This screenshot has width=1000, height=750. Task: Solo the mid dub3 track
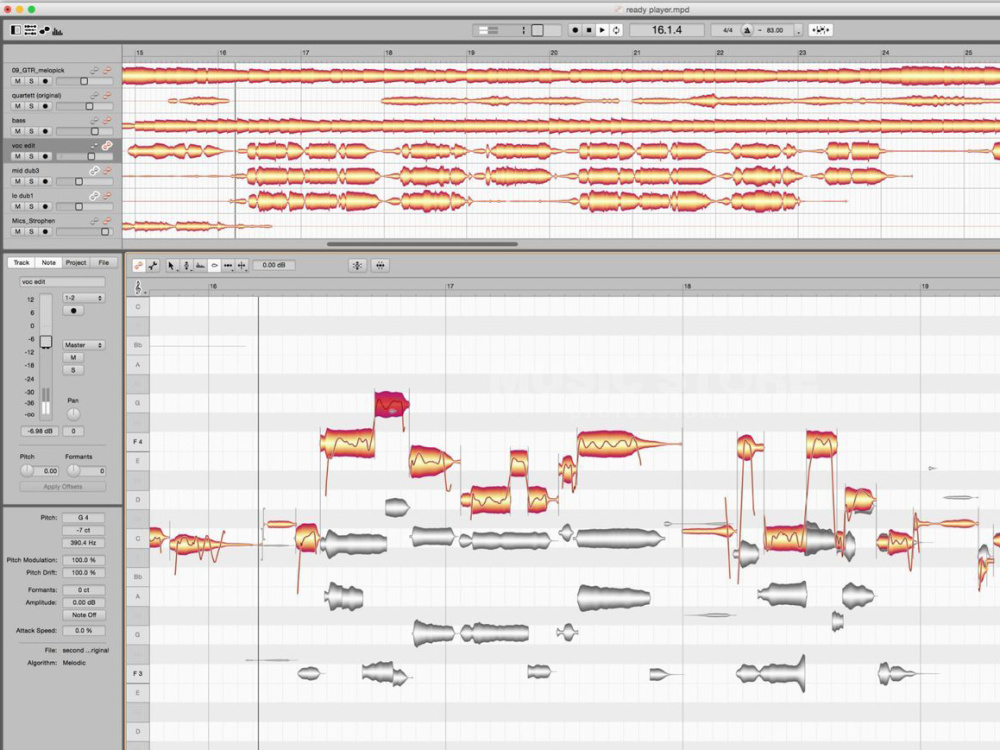click(x=31, y=181)
